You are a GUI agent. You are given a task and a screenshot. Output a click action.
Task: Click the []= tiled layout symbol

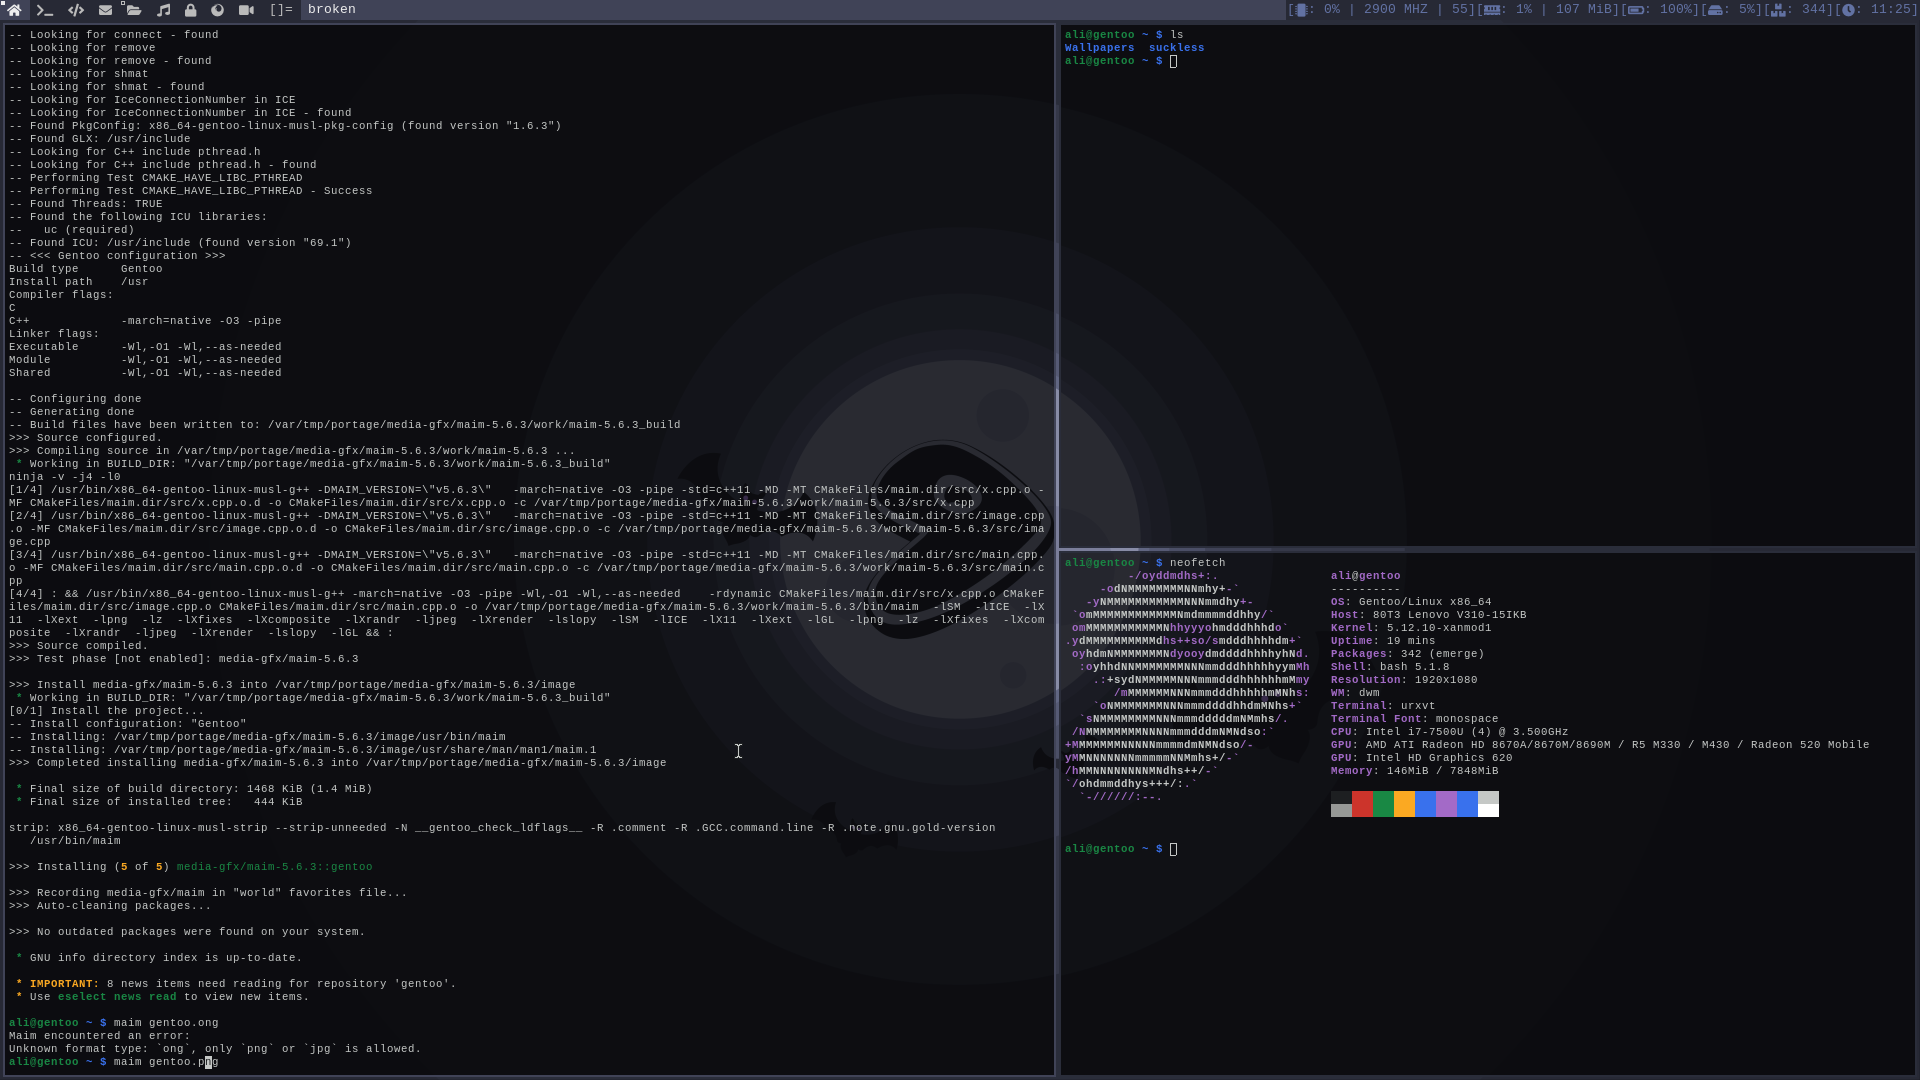[281, 9]
